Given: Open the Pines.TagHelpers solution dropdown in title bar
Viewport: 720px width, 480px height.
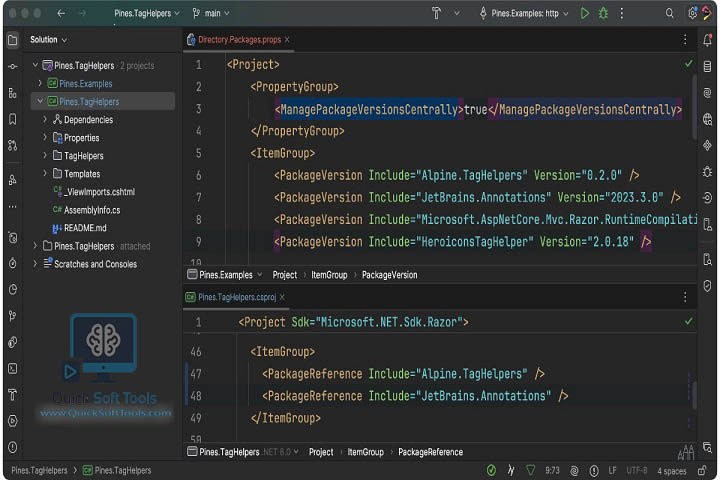Looking at the screenshot, I should (146, 13).
